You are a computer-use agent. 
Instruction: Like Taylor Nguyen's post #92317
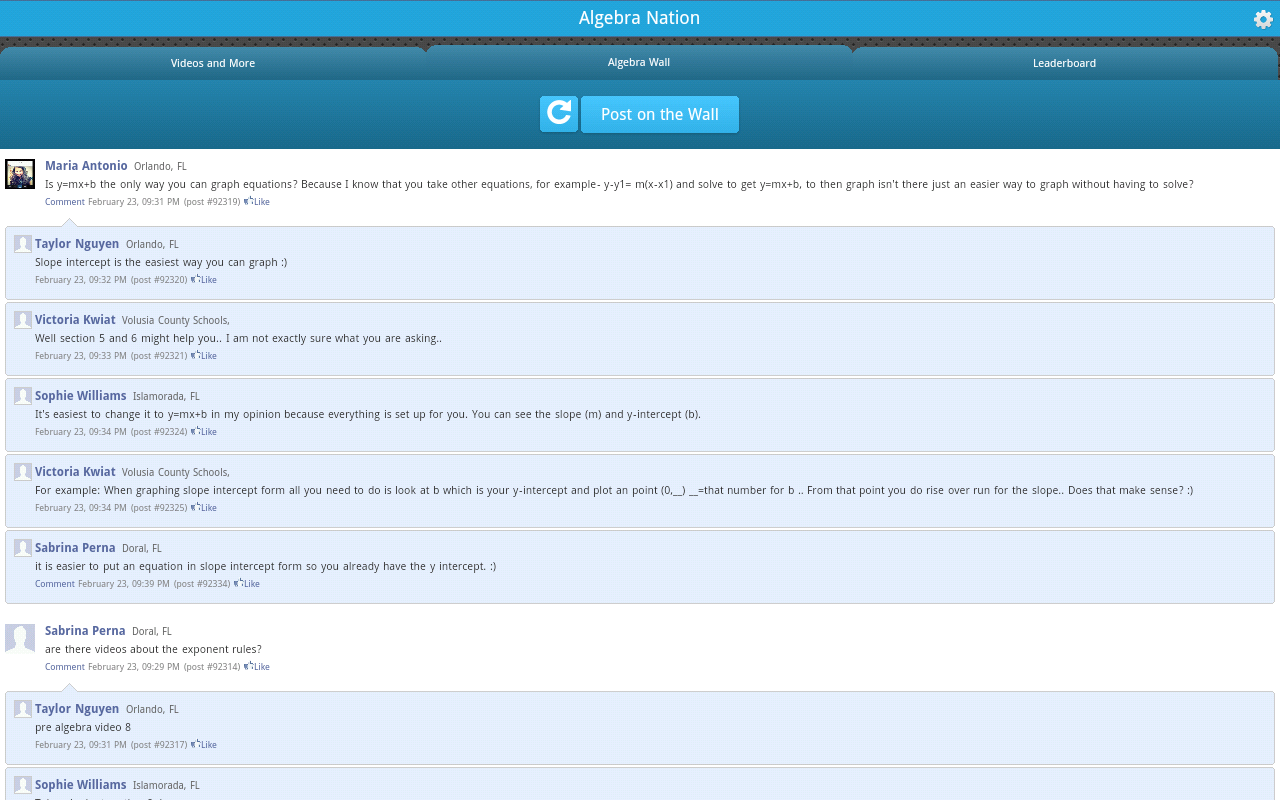(204, 745)
